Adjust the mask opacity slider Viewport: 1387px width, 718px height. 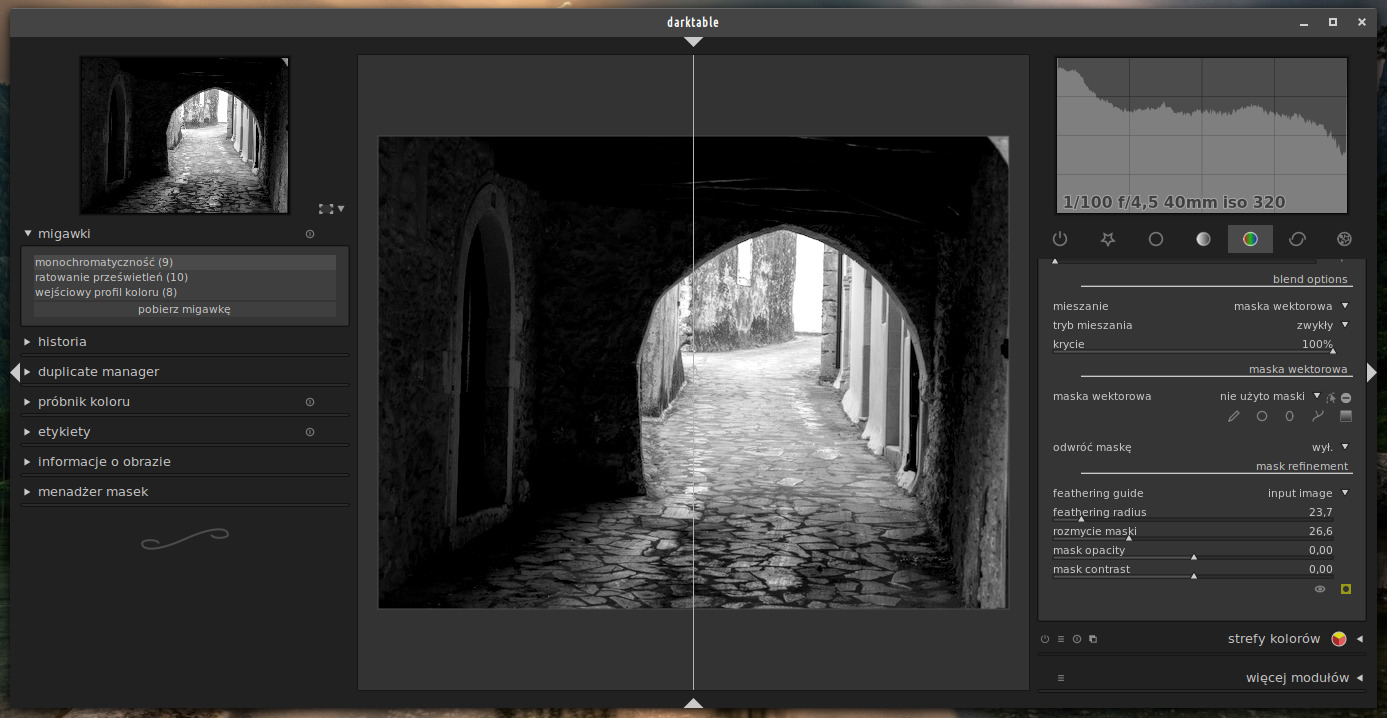[1193, 551]
